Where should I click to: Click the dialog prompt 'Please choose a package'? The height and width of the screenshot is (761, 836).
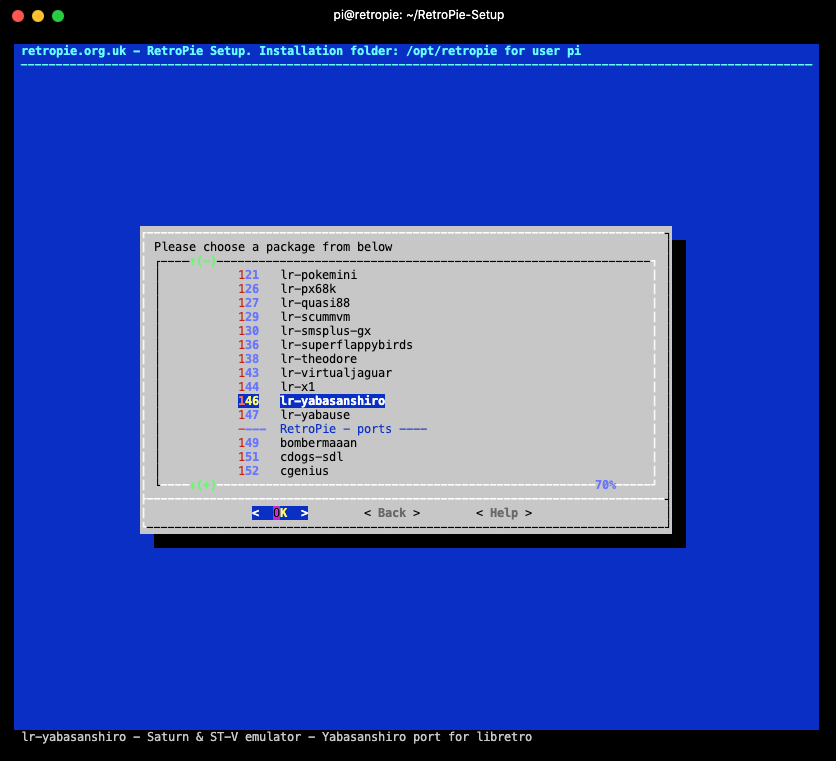tap(273, 247)
